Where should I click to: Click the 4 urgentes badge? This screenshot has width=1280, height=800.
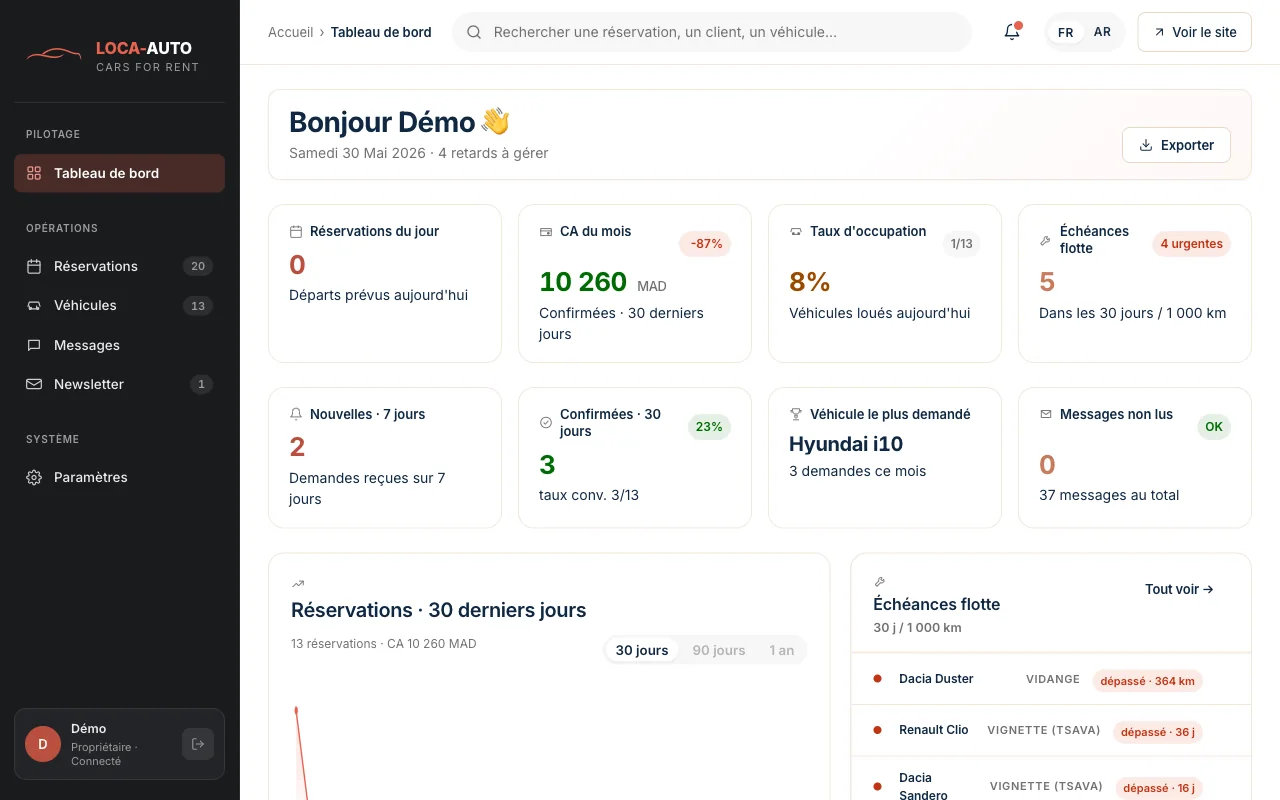click(1191, 244)
